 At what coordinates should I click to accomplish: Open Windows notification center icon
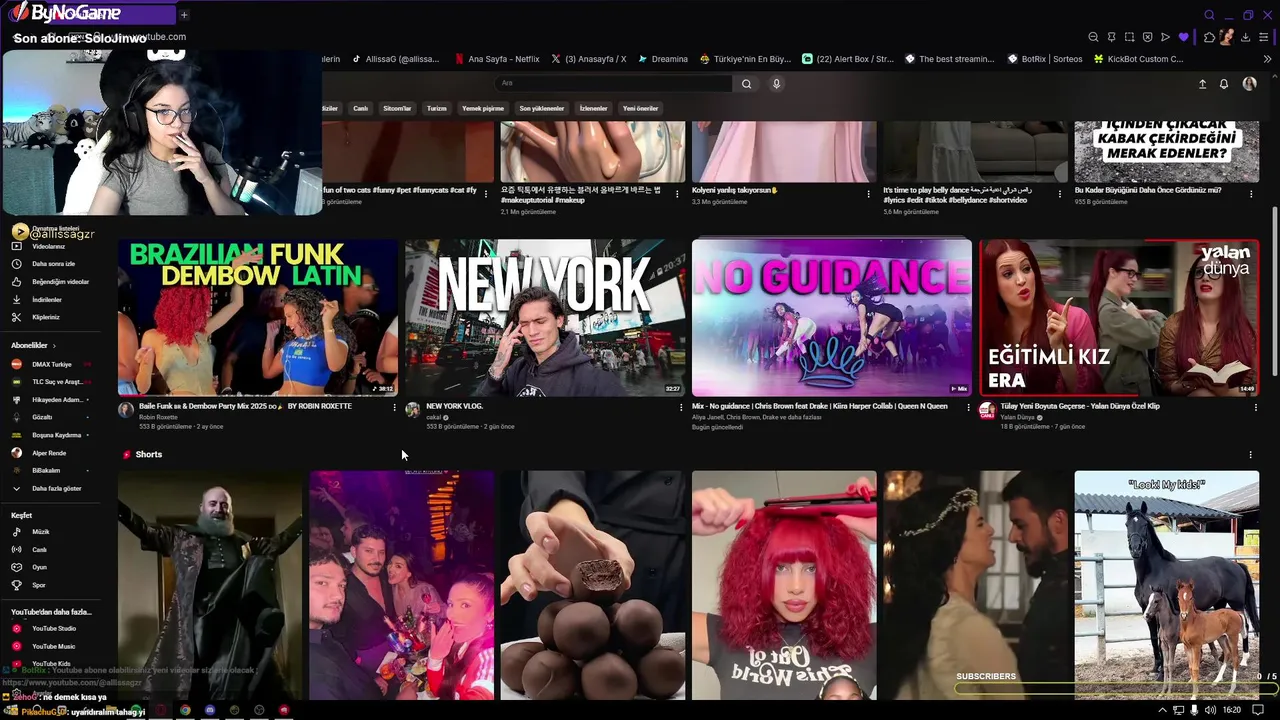tap(1258, 710)
